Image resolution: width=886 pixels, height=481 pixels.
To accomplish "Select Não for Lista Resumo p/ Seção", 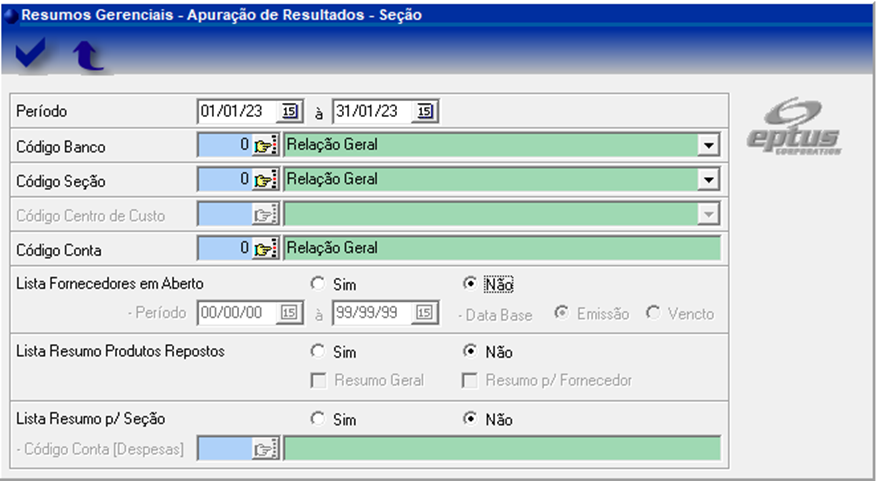I will click(x=469, y=420).
